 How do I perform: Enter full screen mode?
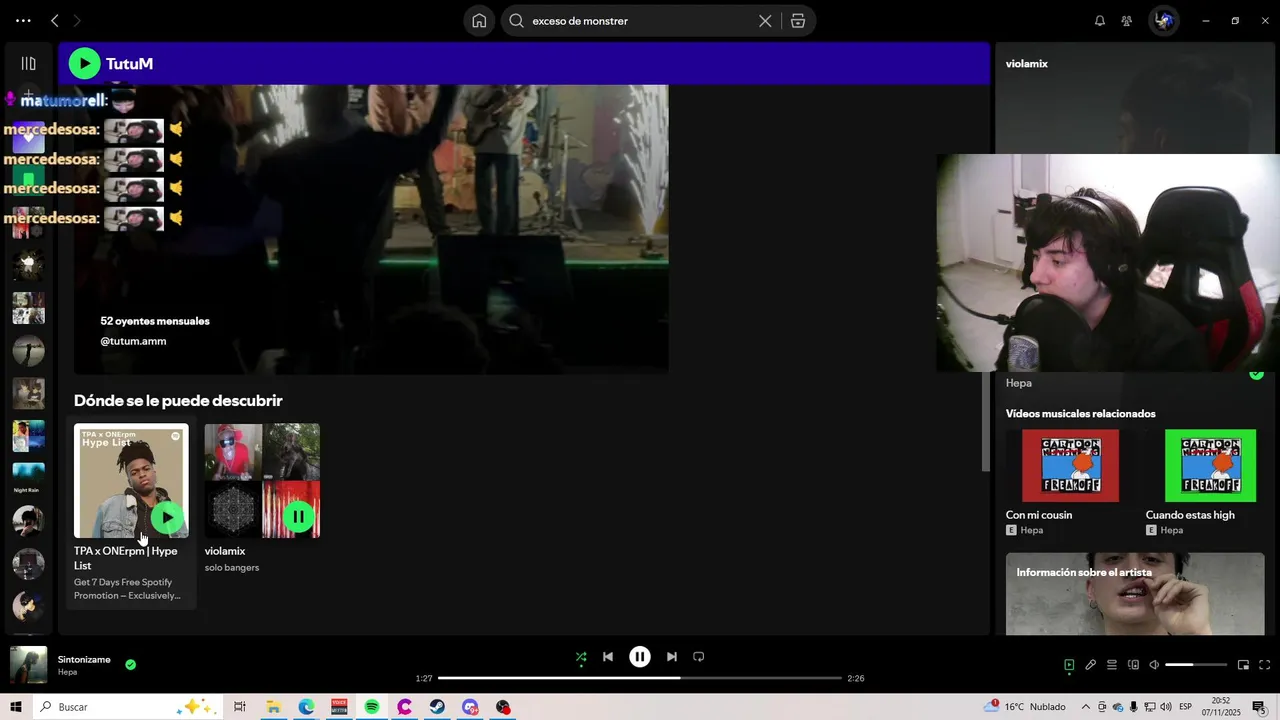[1264, 665]
